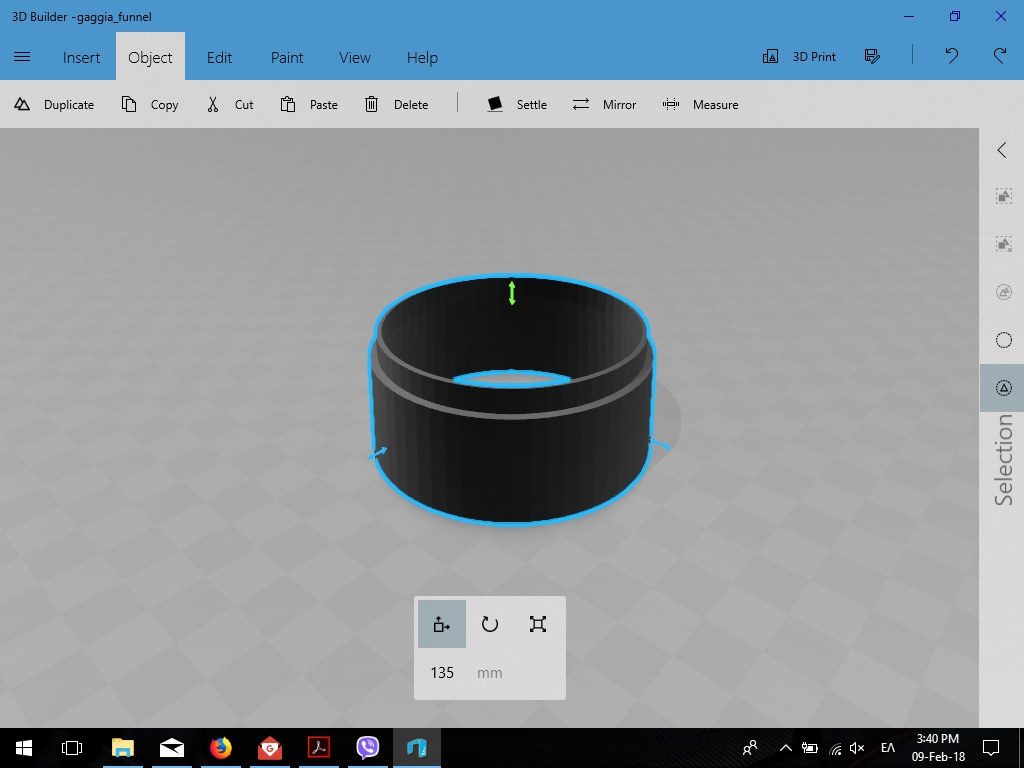Switch to the Scale mode icon
The image size is (1024, 768).
(538, 625)
